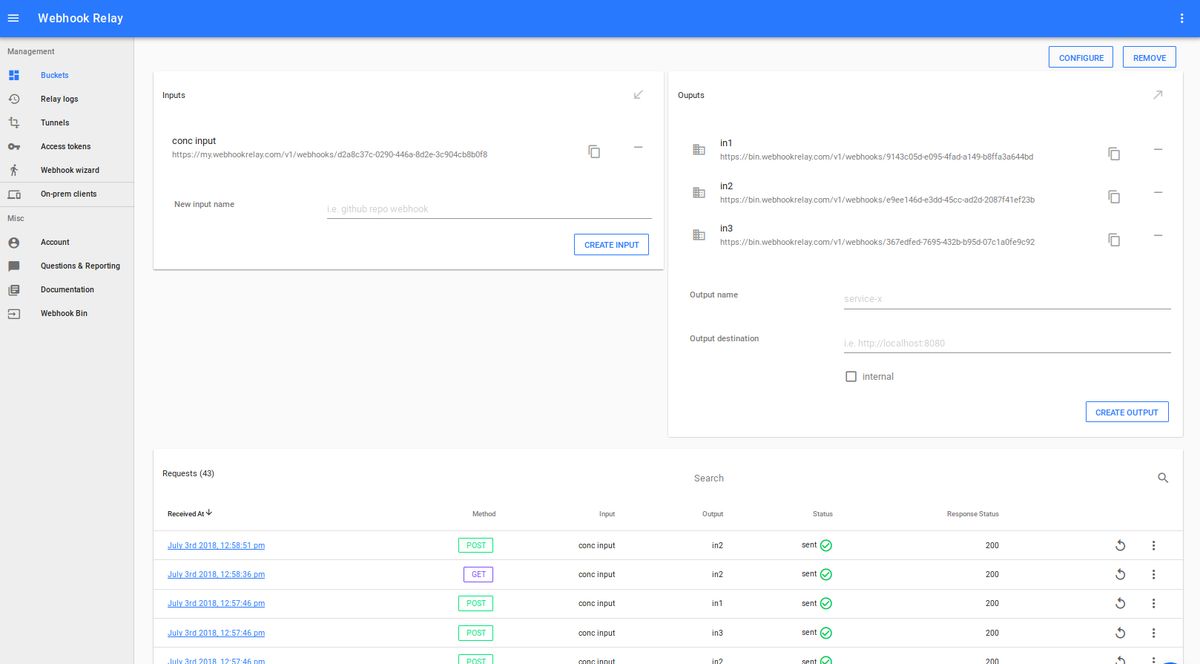Enable the internal output checkbox
Viewport: 1200px width, 664px height.
[851, 376]
